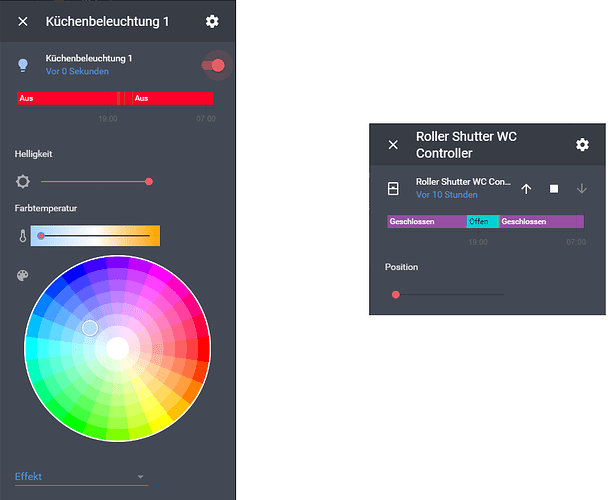Image resolution: width=609 pixels, height=500 pixels.
Task: Close the roller shutter with down arrow
Action: click(x=581, y=189)
